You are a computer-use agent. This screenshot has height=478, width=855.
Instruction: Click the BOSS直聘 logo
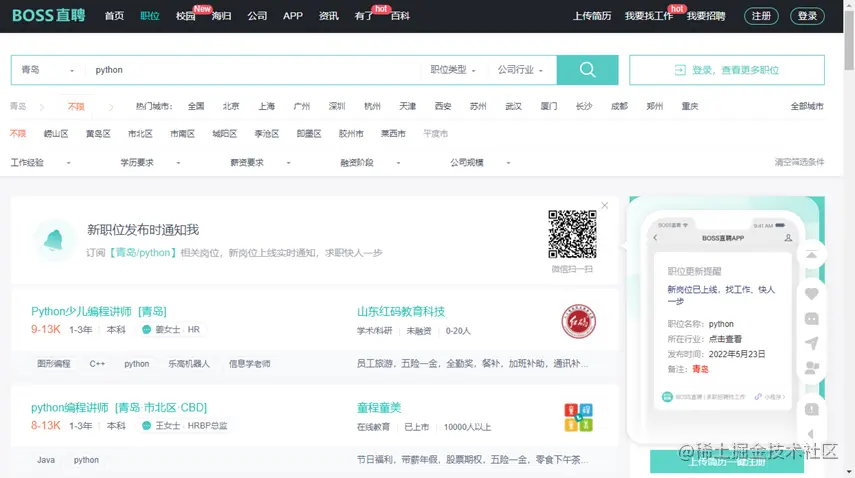tap(49, 15)
